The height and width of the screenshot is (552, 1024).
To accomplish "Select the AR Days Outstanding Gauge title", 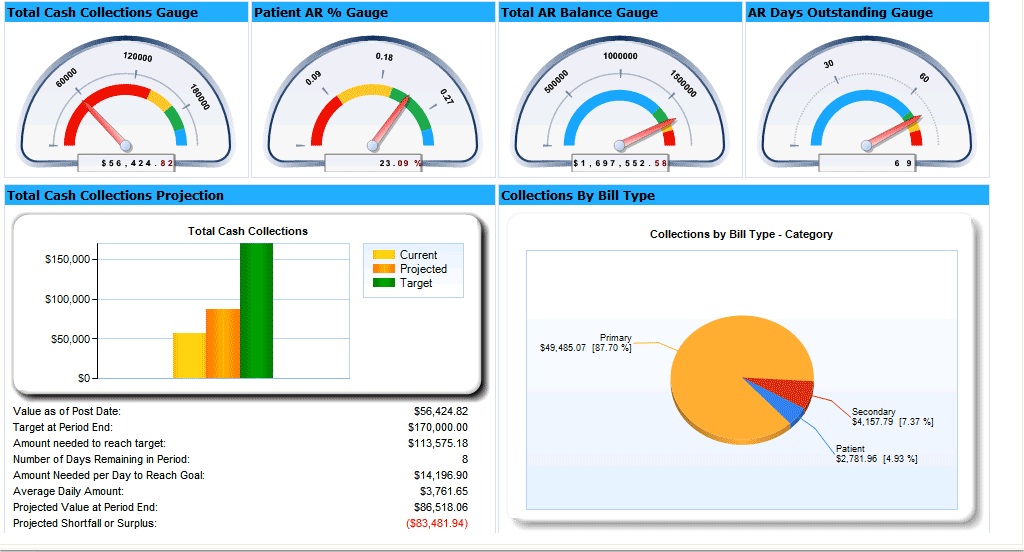I will pyautogui.click(x=840, y=13).
